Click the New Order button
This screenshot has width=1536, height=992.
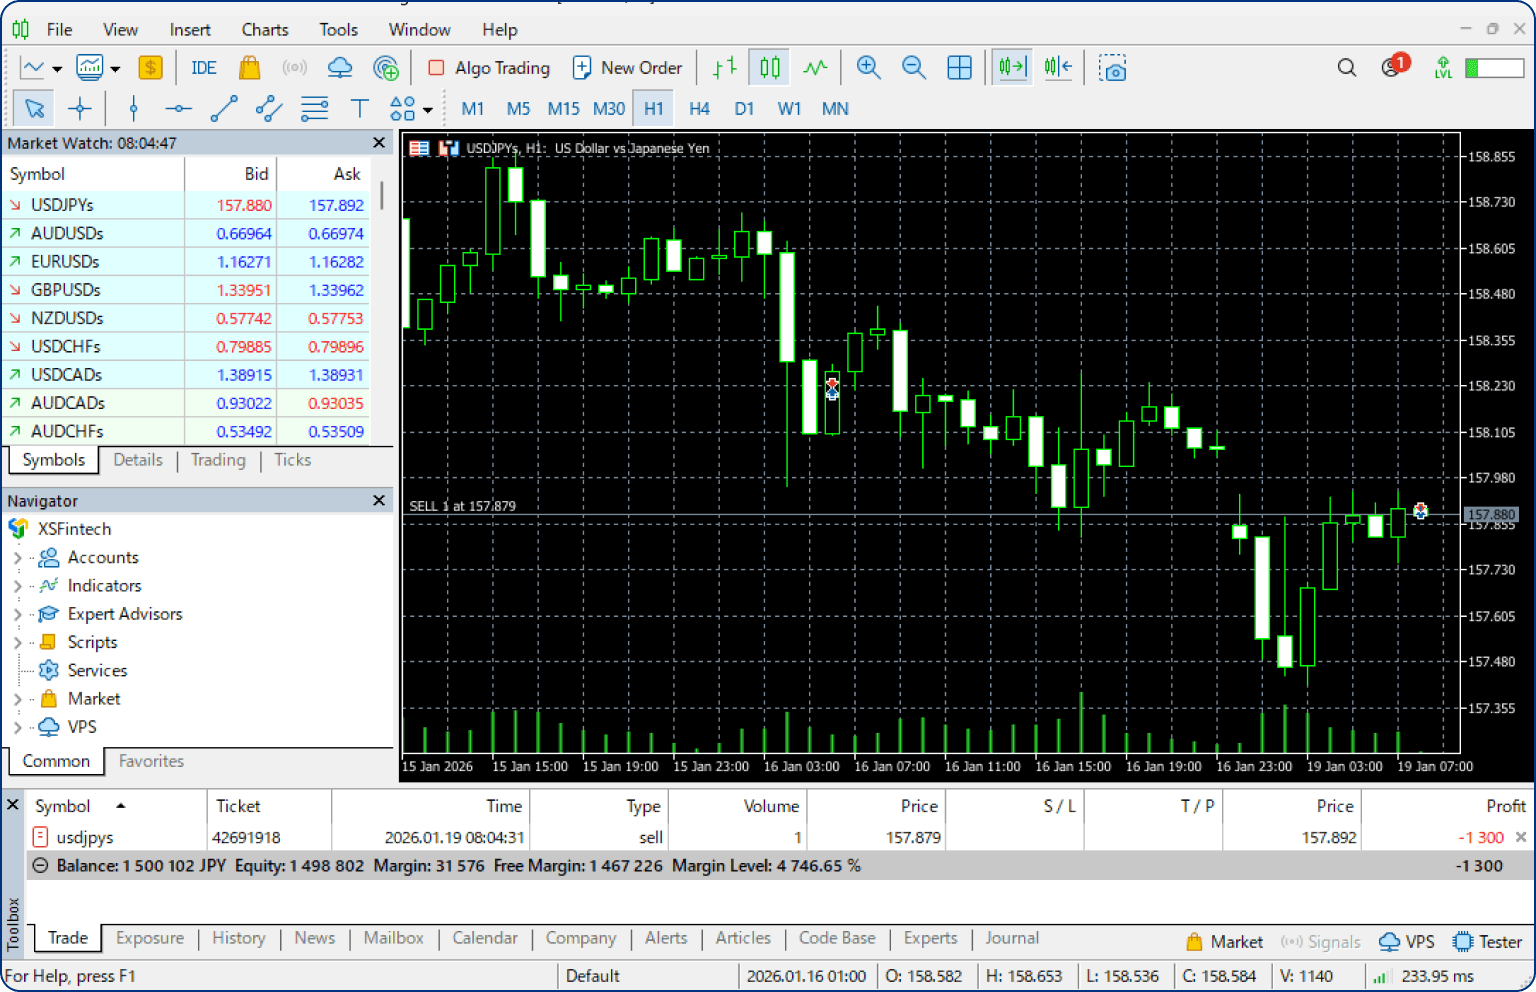(x=627, y=68)
